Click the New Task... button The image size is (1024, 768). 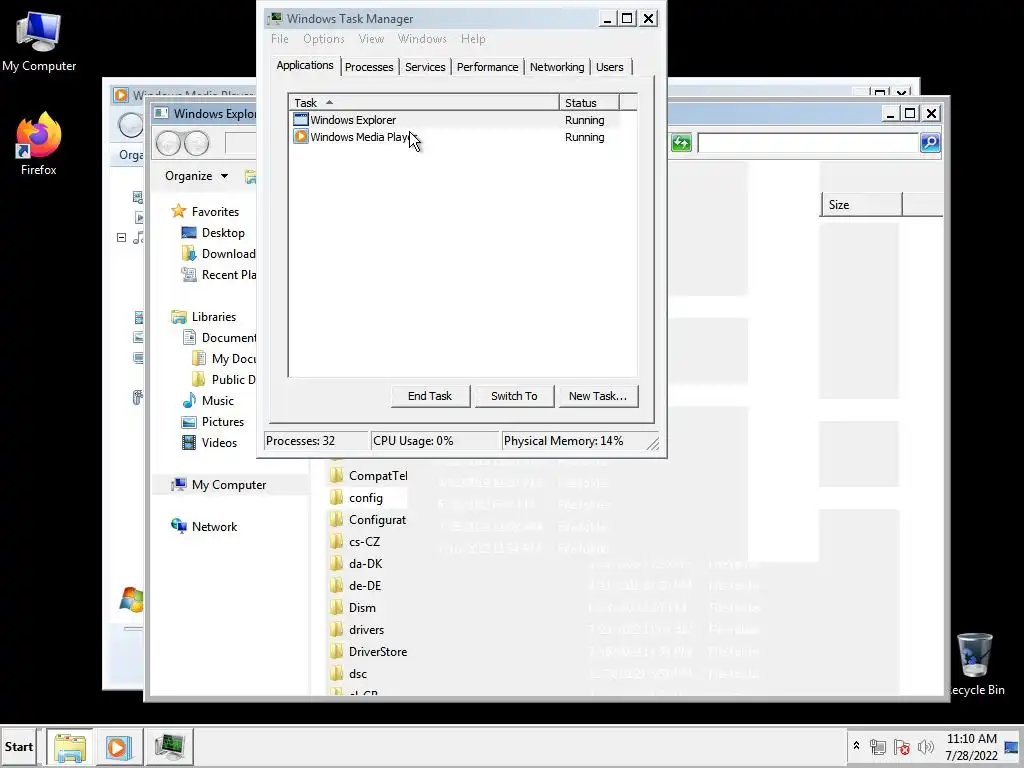coord(598,396)
